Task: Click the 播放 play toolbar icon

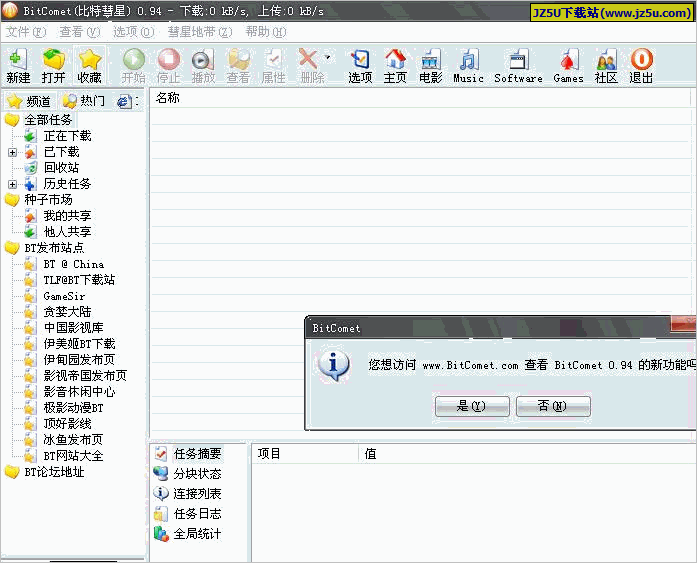Action: pyautogui.click(x=203, y=66)
